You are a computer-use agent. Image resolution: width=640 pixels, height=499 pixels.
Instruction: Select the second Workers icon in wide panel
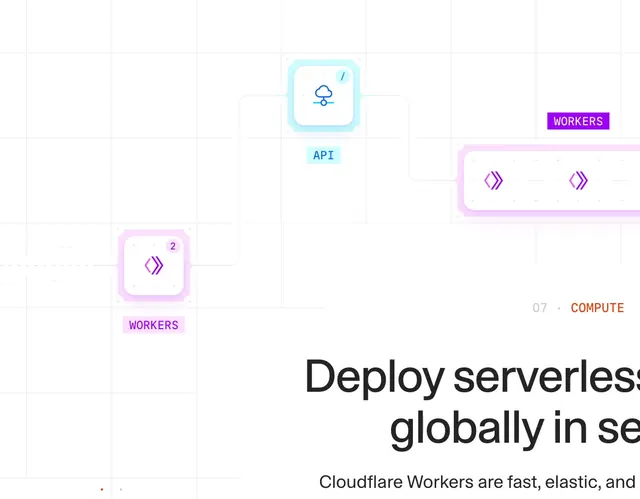tap(578, 180)
